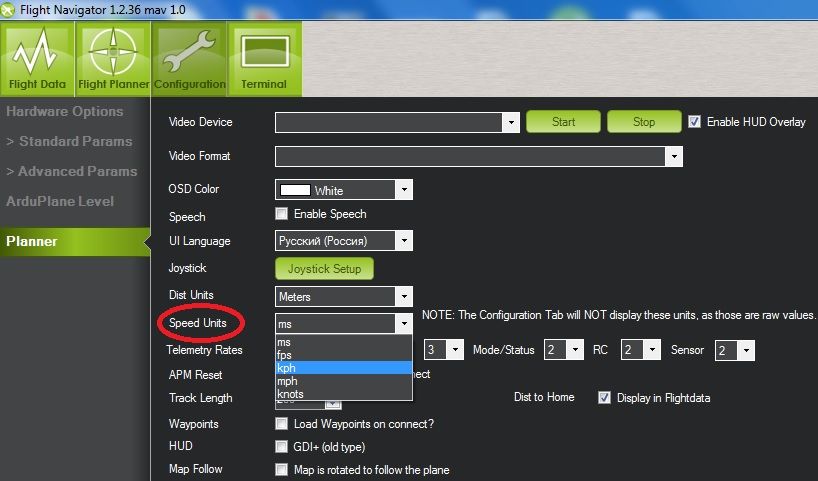The height and width of the screenshot is (481, 818).
Task: Check Load Waypoints on connect option
Action: tap(282, 424)
